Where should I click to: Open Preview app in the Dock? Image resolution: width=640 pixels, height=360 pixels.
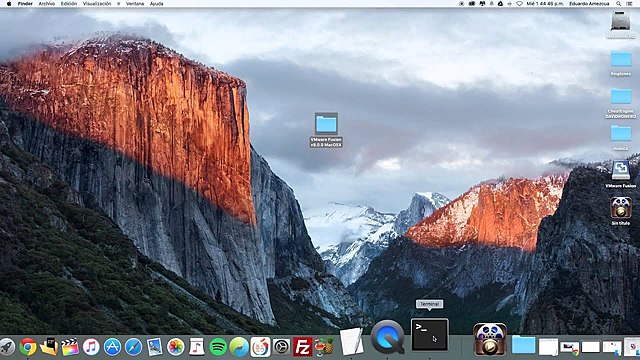155,347
